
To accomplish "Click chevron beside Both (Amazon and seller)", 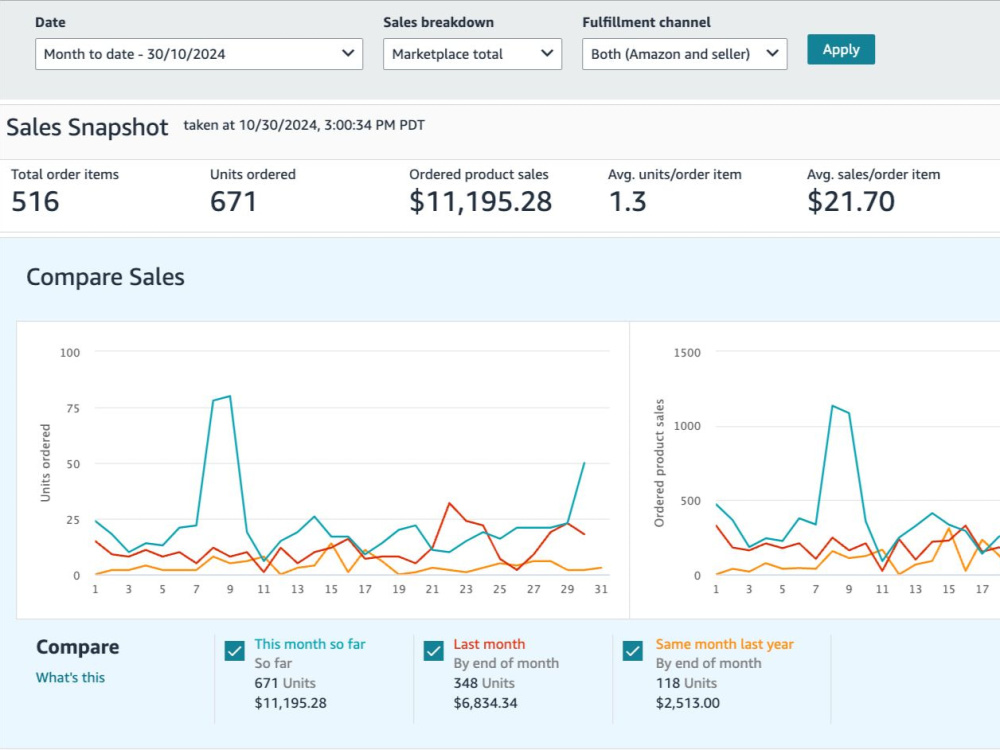I will point(772,54).
